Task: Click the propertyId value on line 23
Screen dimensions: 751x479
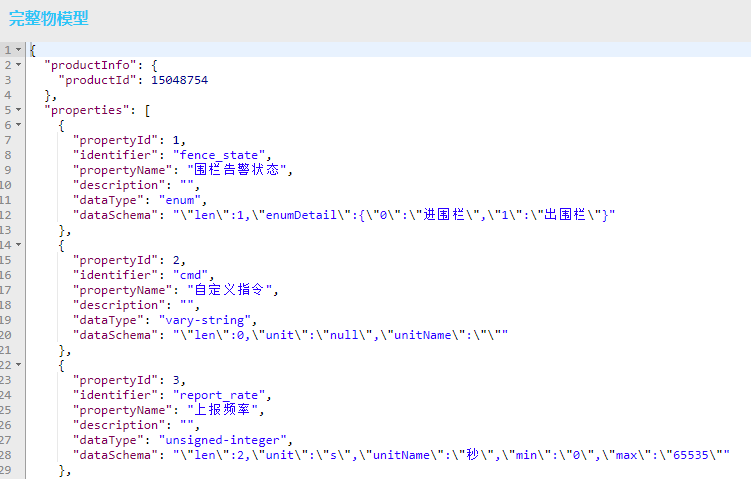Action: 176,380
